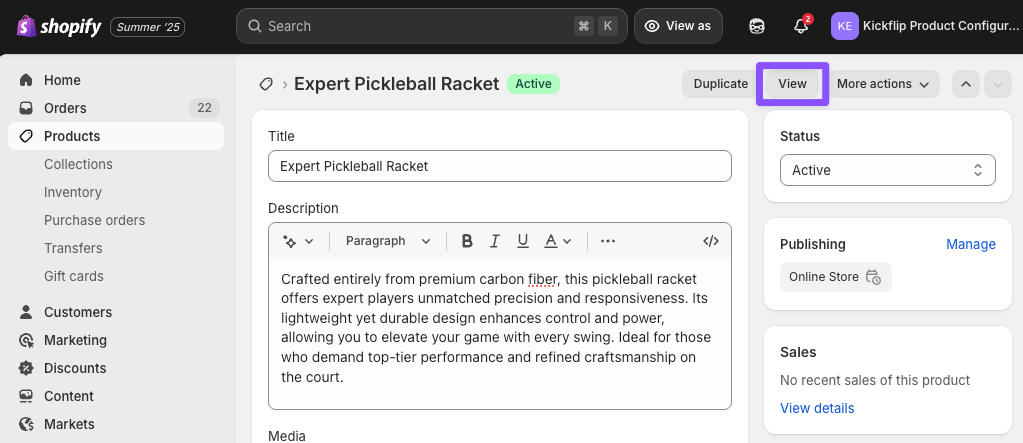This screenshot has height=443, width=1023.
Task: Click the Online Store schedule icon
Action: point(873,277)
